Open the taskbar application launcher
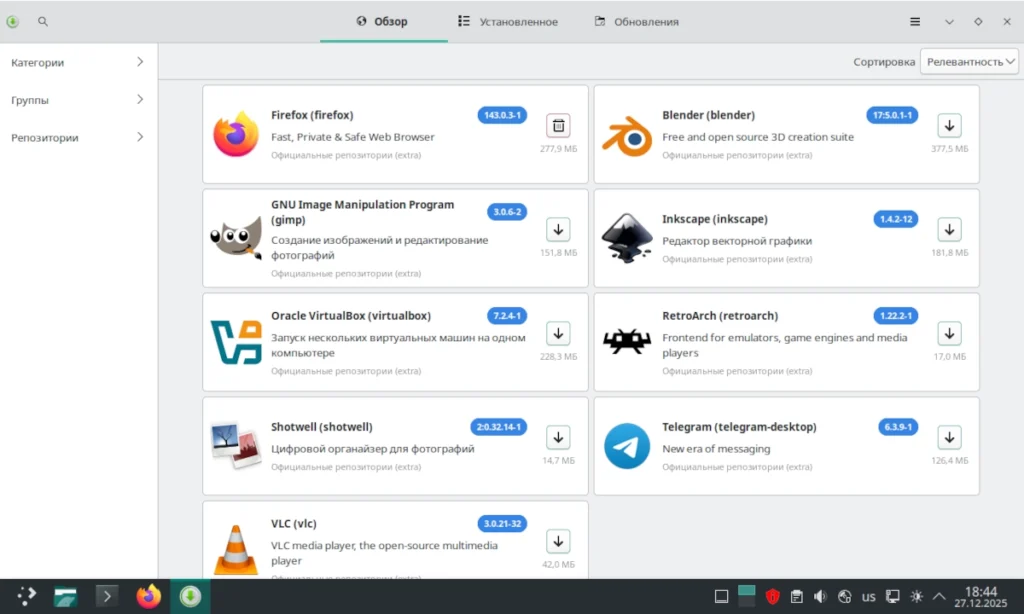 [26, 596]
